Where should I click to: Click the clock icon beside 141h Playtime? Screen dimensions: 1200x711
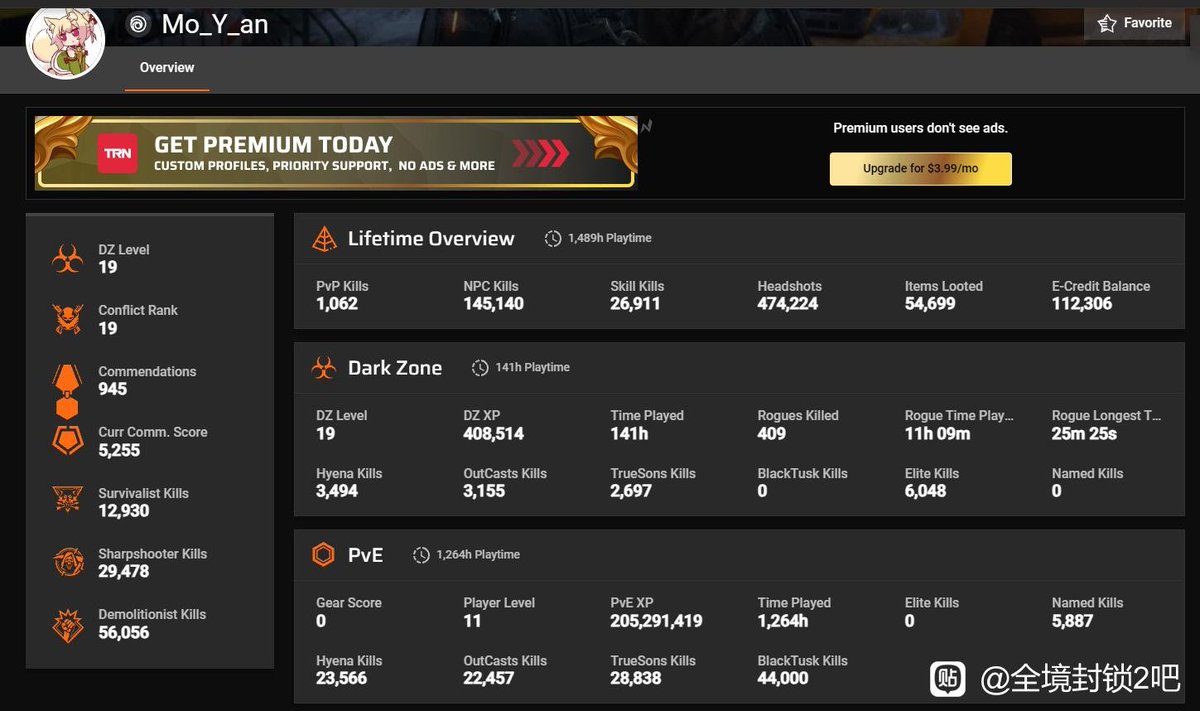[x=480, y=368]
